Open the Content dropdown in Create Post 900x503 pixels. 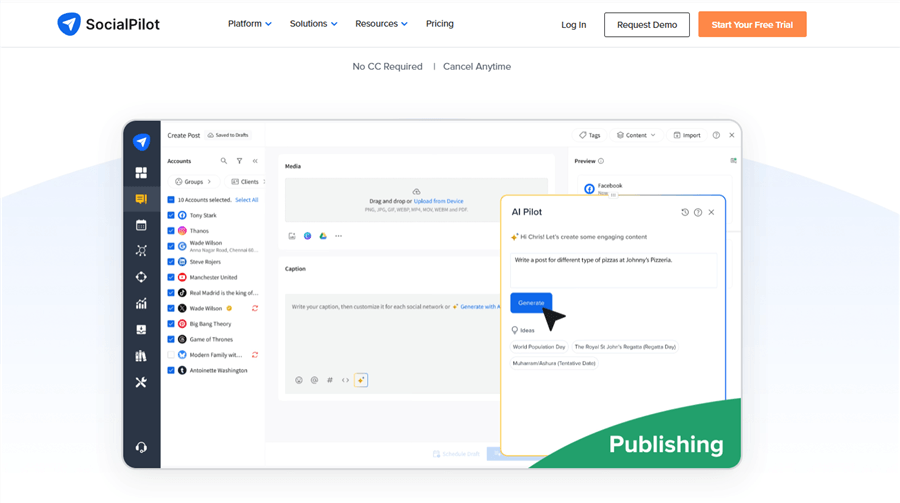tap(636, 135)
